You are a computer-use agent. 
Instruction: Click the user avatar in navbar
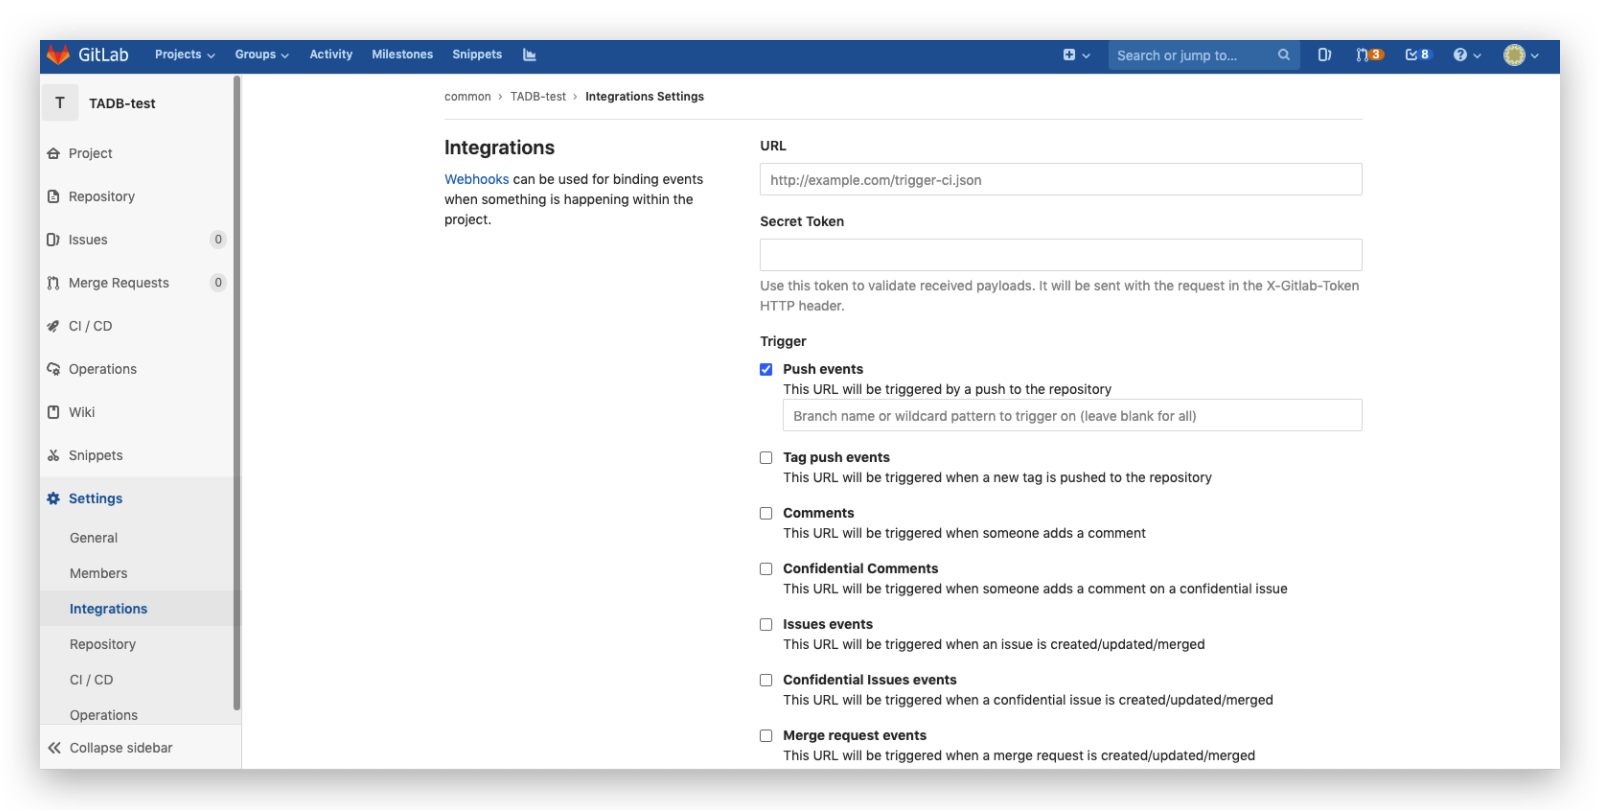click(1514, 55)
